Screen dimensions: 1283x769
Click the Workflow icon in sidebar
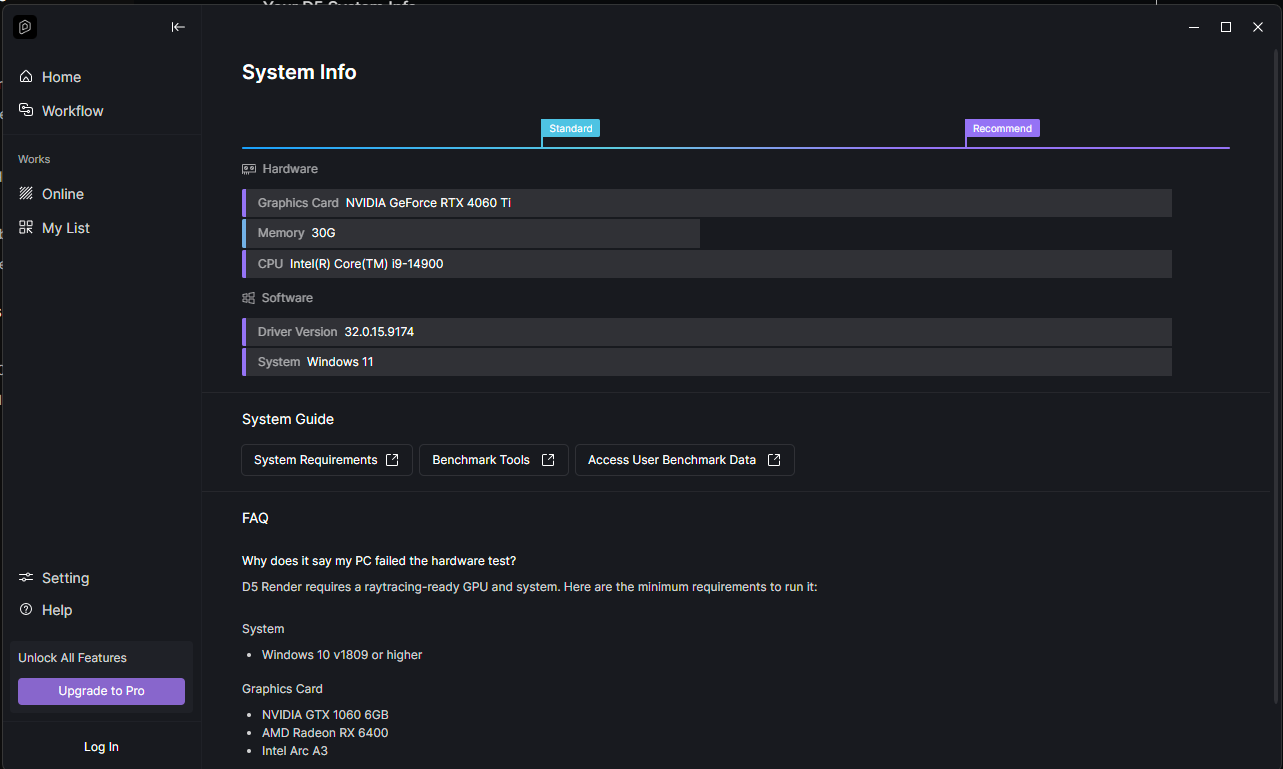pos(26,110)
